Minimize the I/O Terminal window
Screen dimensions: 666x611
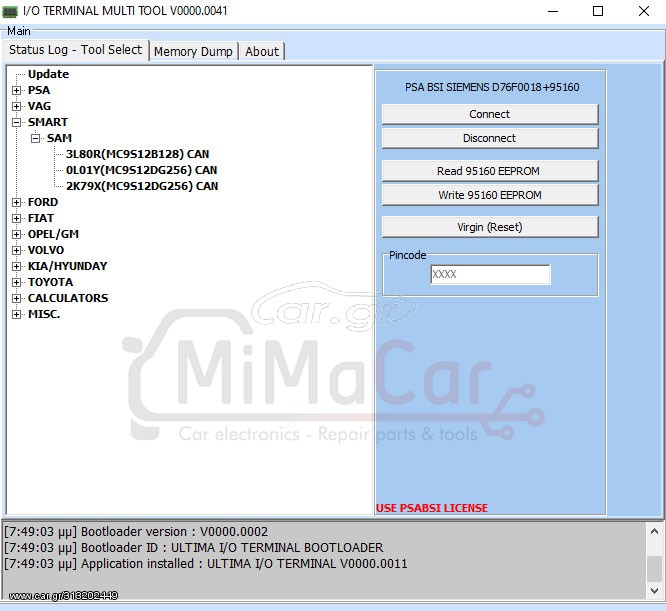coord(553,11)
